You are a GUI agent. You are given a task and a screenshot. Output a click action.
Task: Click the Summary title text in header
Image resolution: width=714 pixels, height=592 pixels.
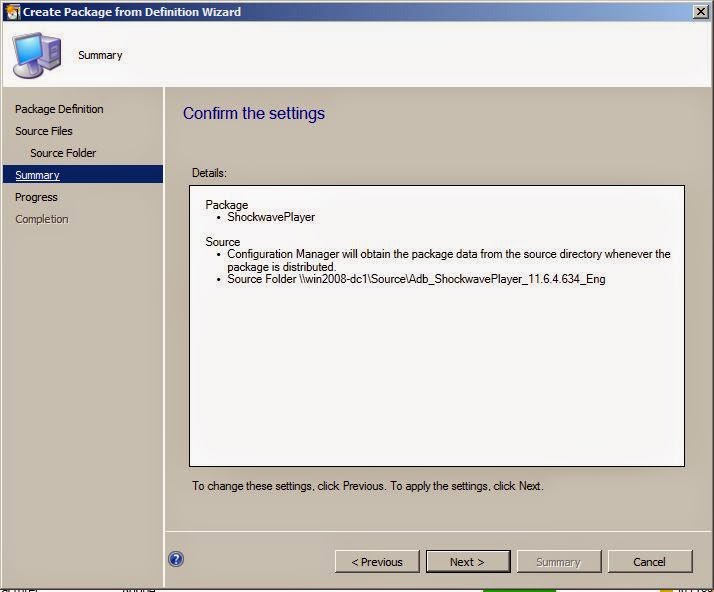point(100,55)
